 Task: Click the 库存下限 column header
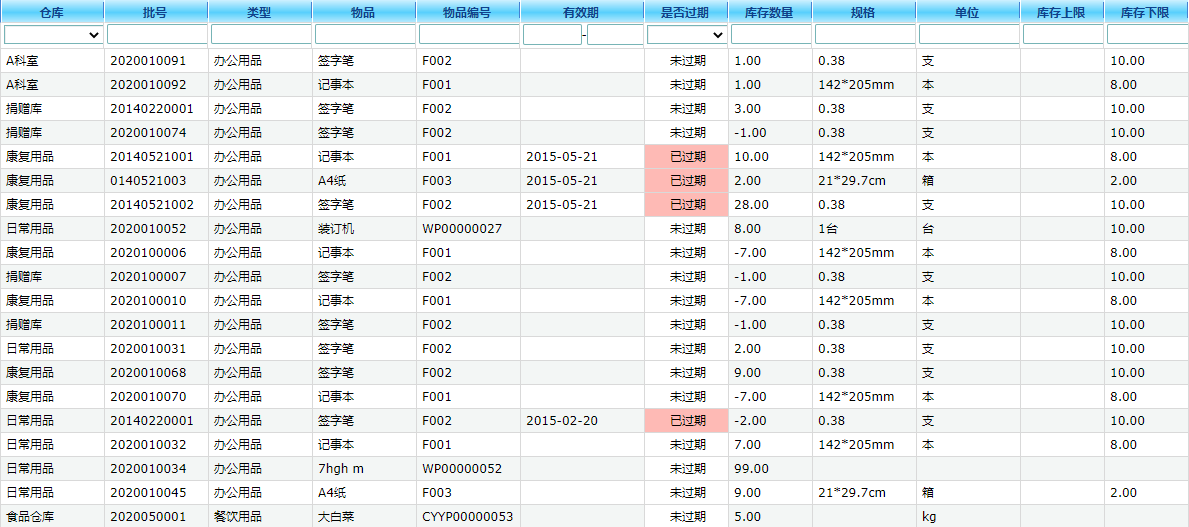[1145, 13]
